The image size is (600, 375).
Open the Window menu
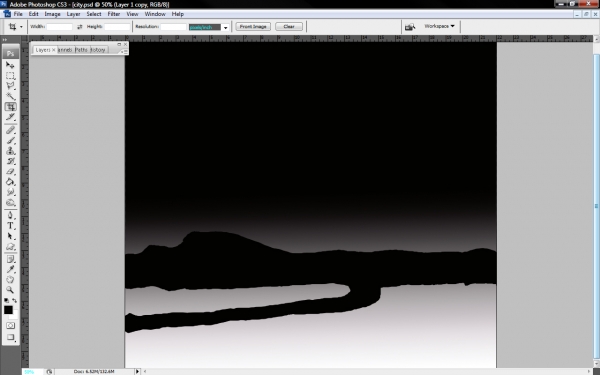click(x=155, y=14)
